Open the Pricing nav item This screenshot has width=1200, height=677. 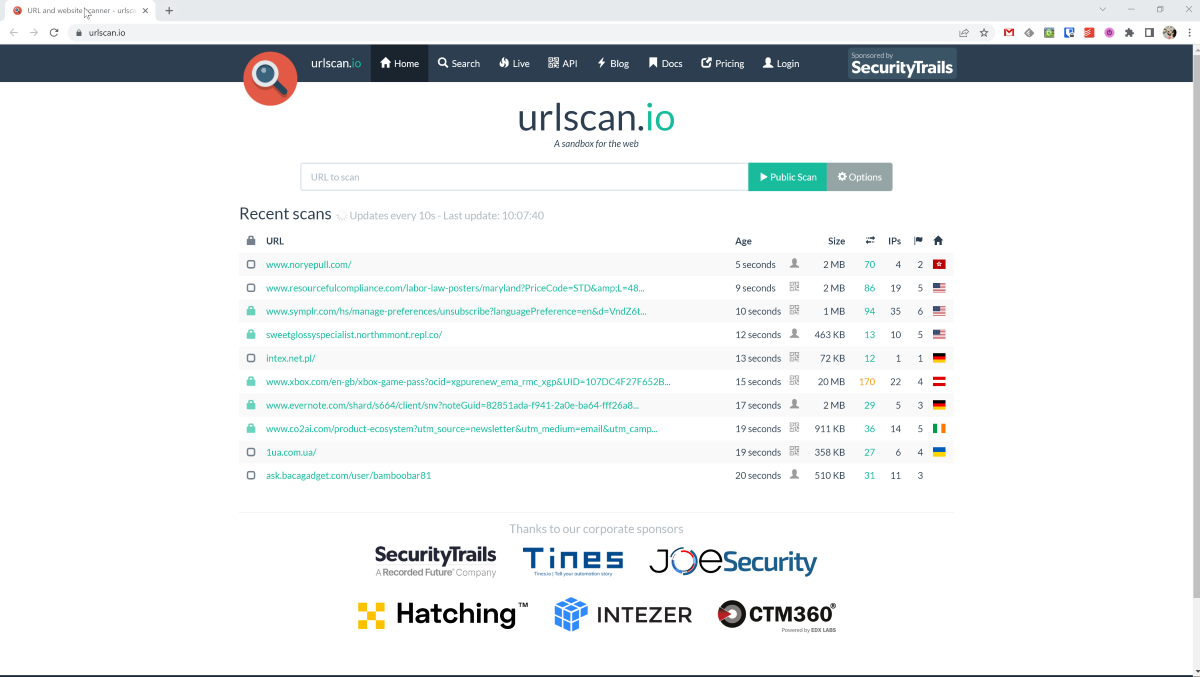pos(723,63)
